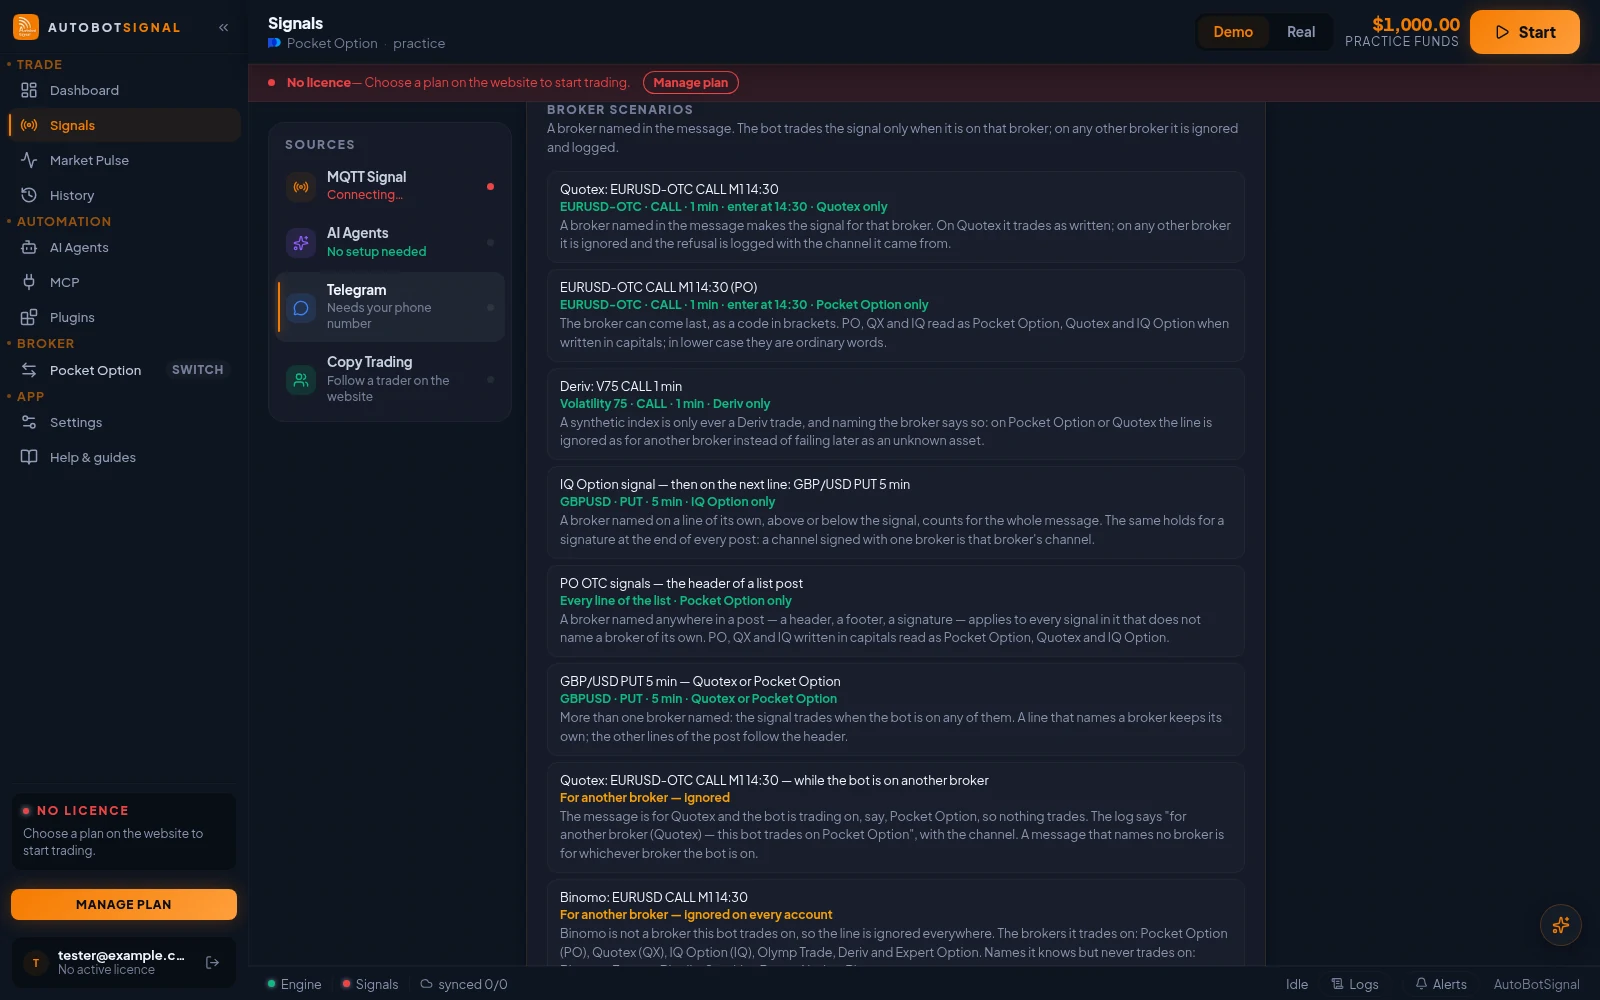Click the orange MANAGE PLAN button
This screenshot has width=1600, height=1000.
click(x=124, y=904)
